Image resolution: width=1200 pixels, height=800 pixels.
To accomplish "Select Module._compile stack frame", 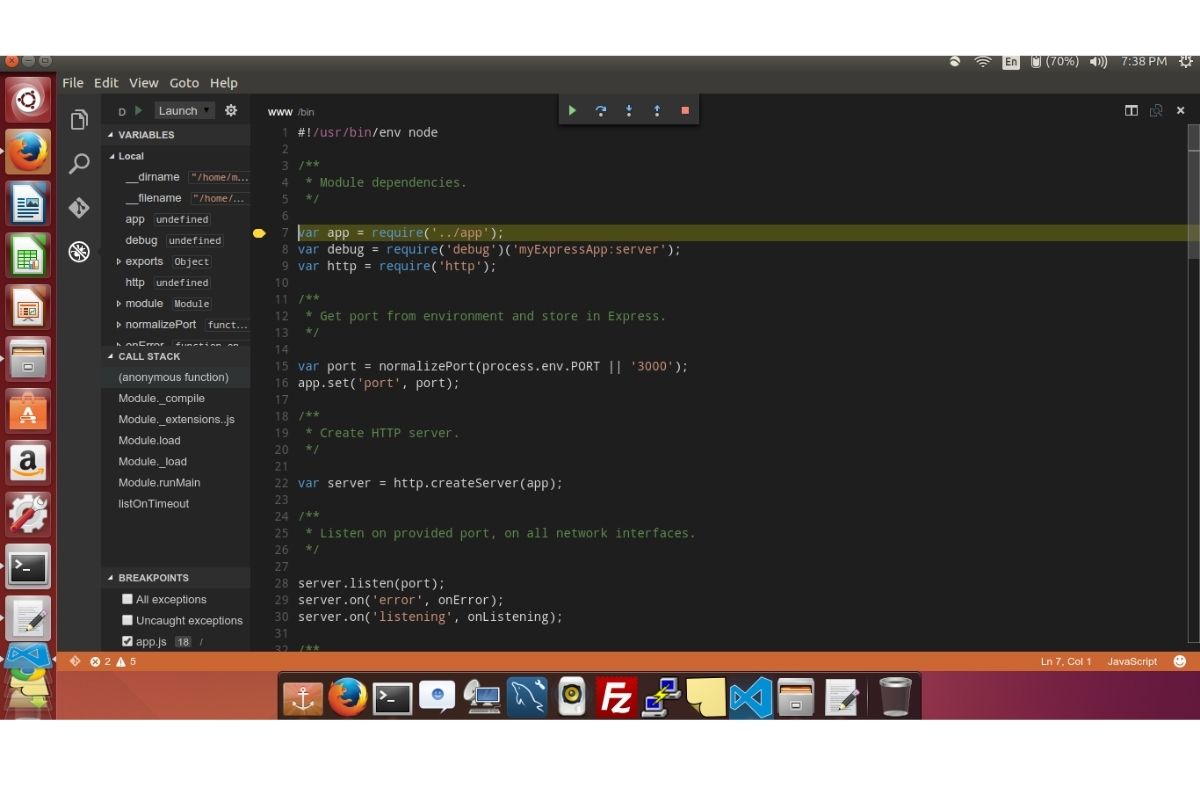I will [176, 398].
